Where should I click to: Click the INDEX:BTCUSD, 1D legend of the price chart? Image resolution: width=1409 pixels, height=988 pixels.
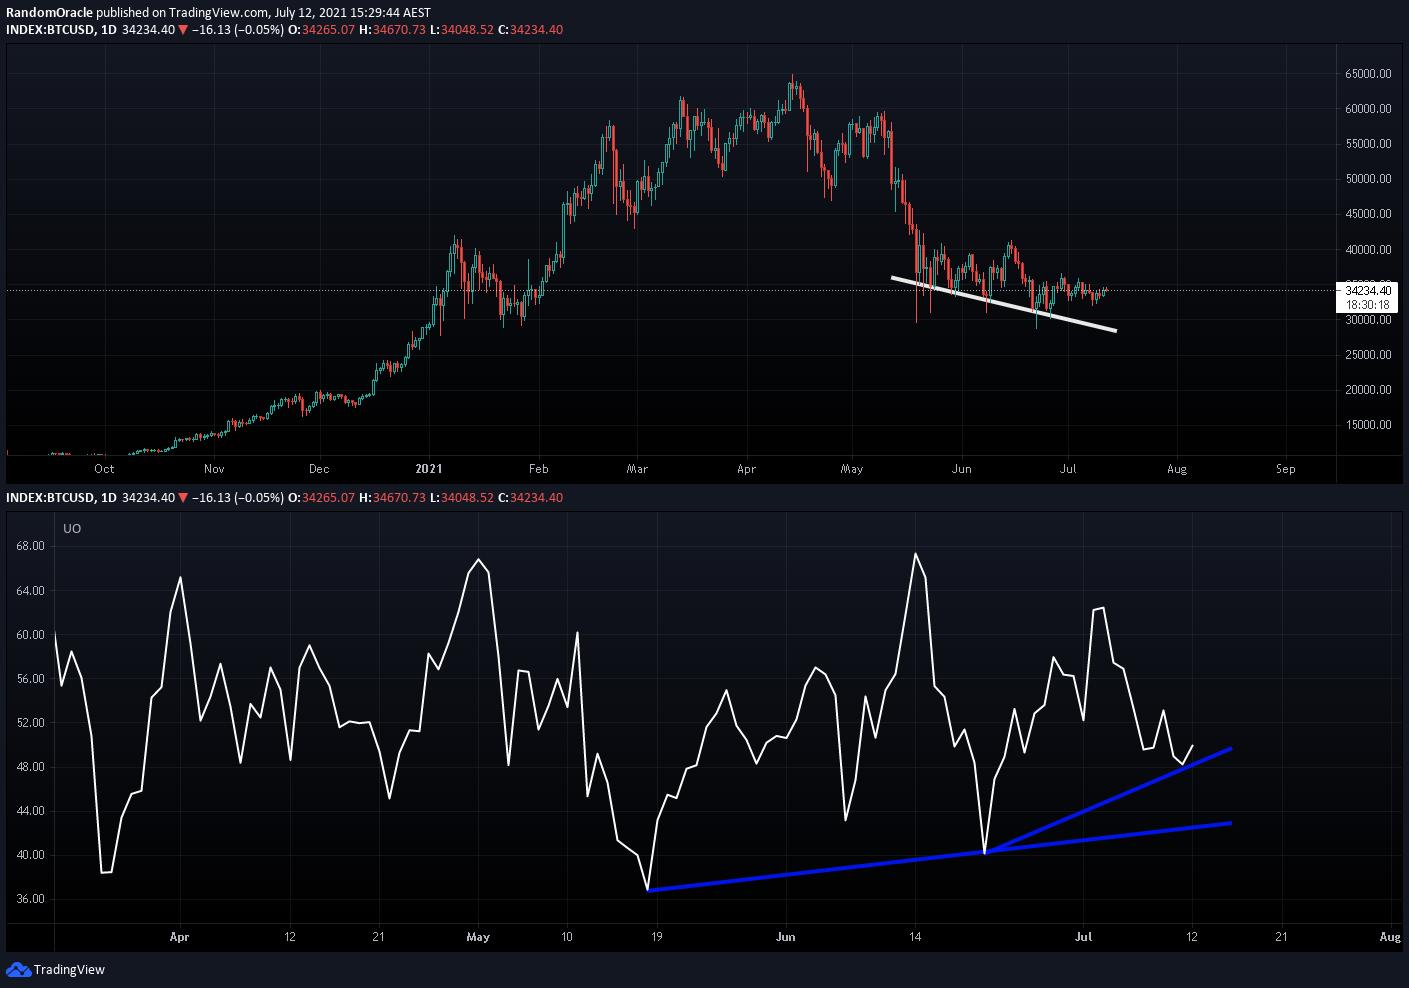pyautogui.click(x=61, y=30)
